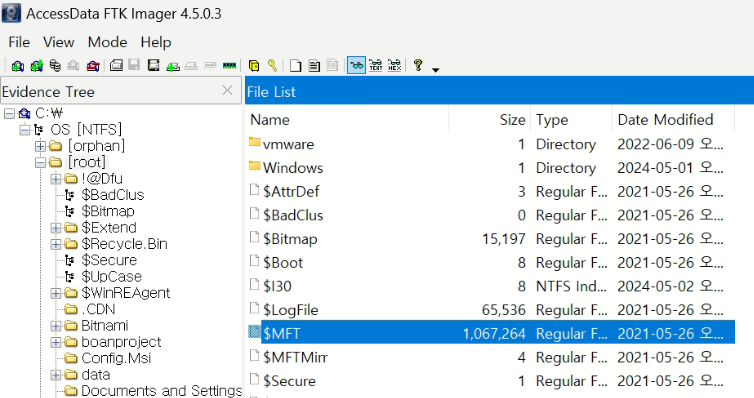Click the Add Evidence Item toolbar icon

point(17,65)
